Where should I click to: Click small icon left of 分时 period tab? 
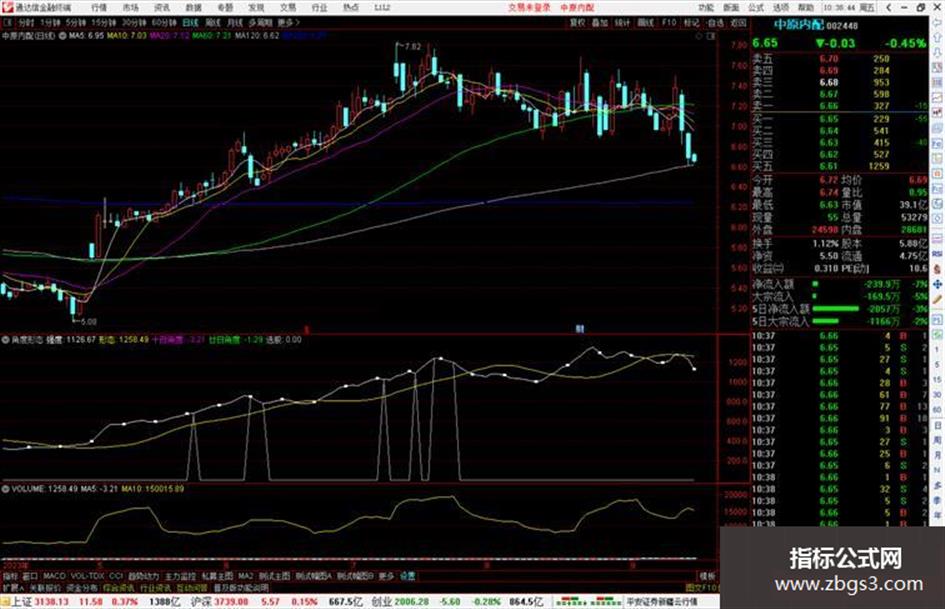point(8,22)
